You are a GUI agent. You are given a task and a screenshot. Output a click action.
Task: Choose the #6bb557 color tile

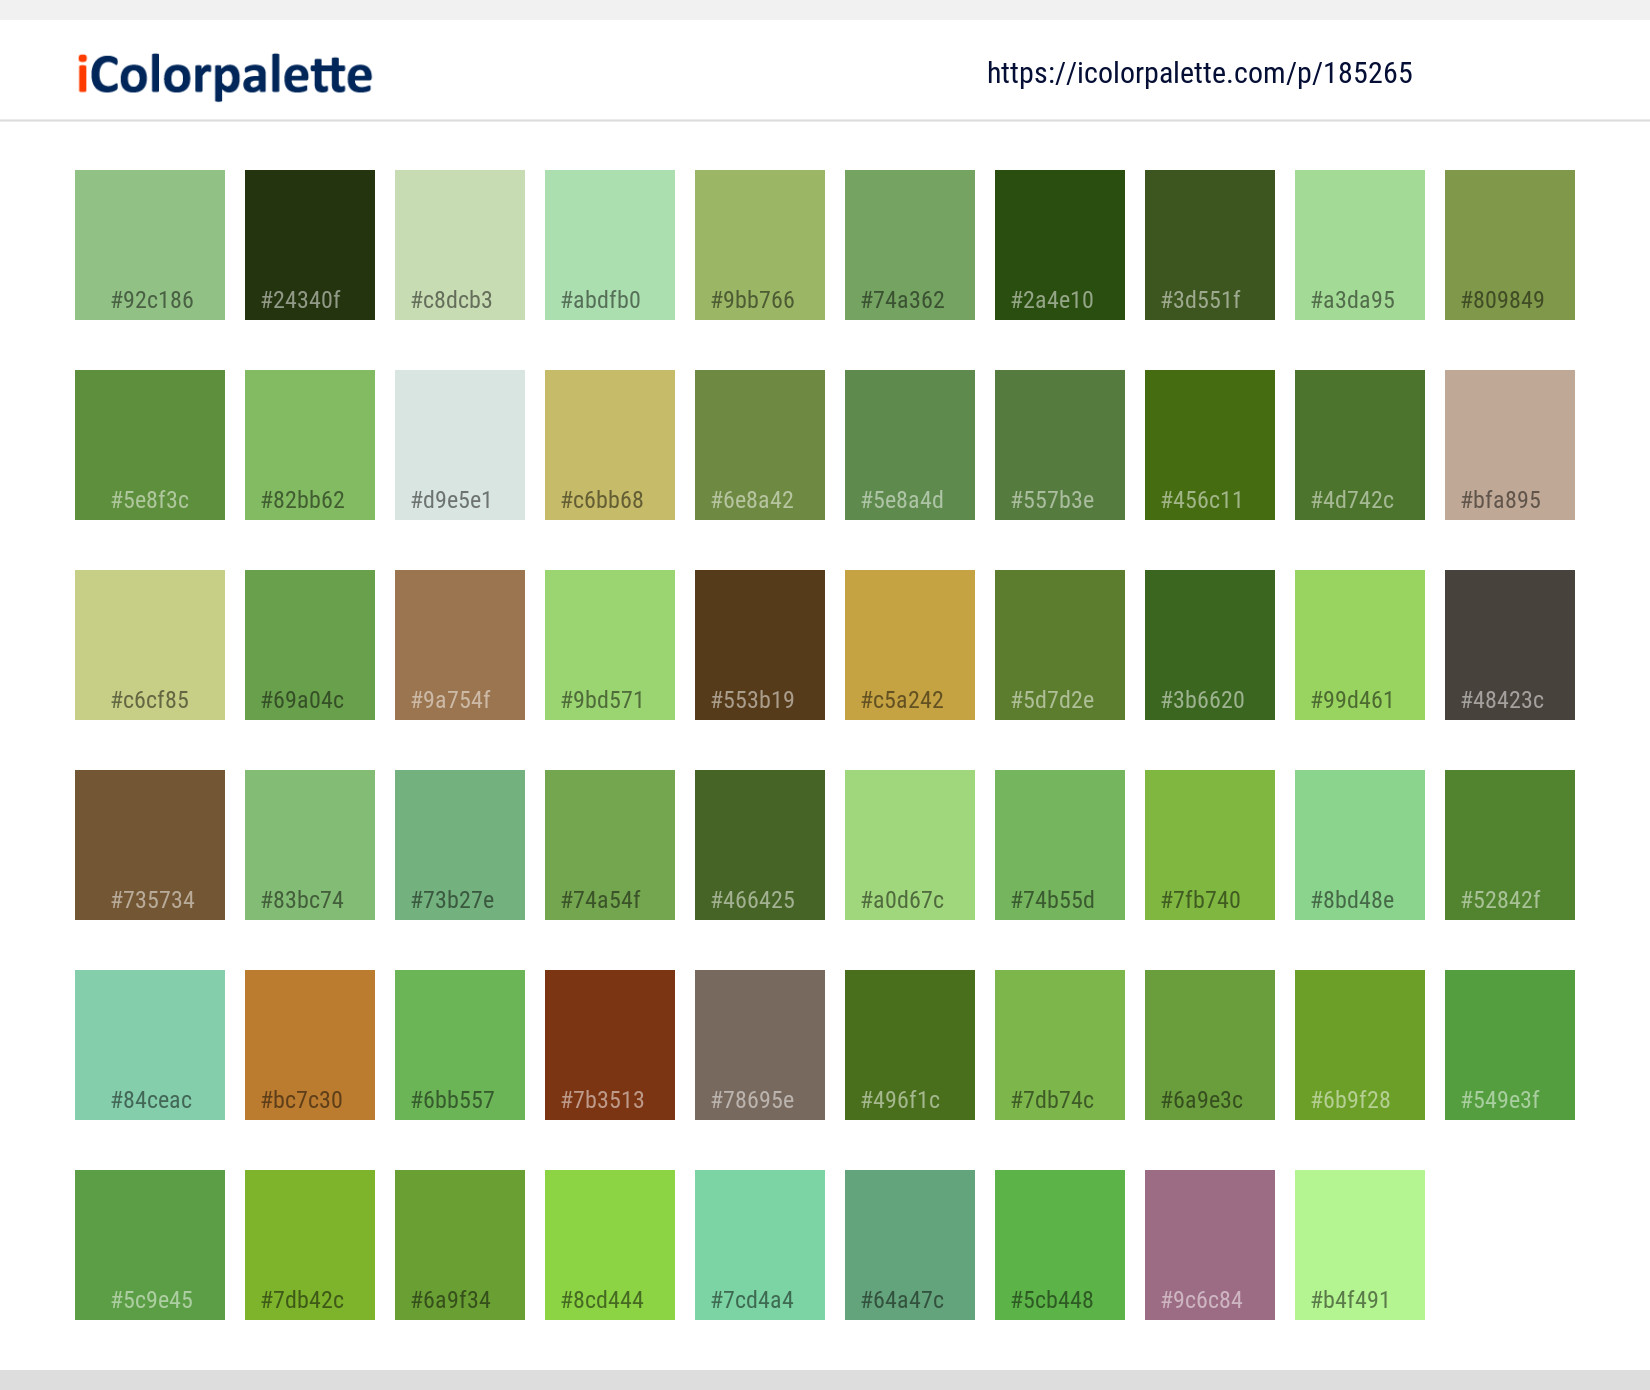point(460,1045)
